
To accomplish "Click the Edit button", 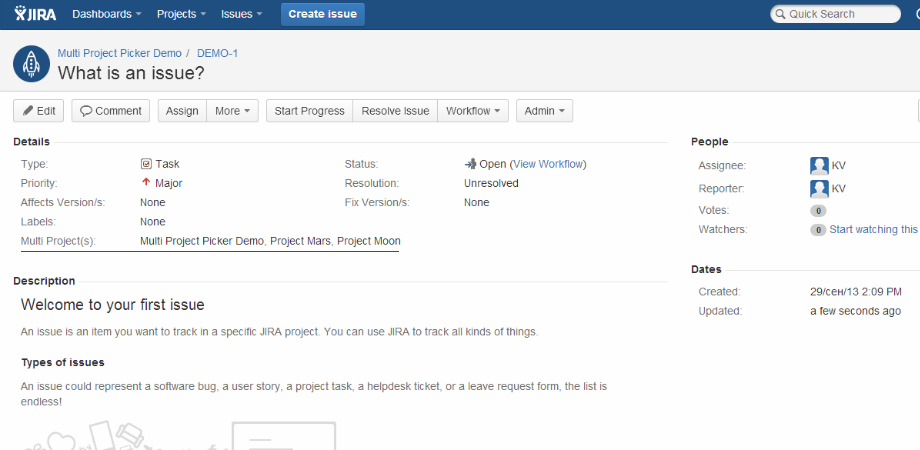I will pyautogui.click(x=39, y=111).
